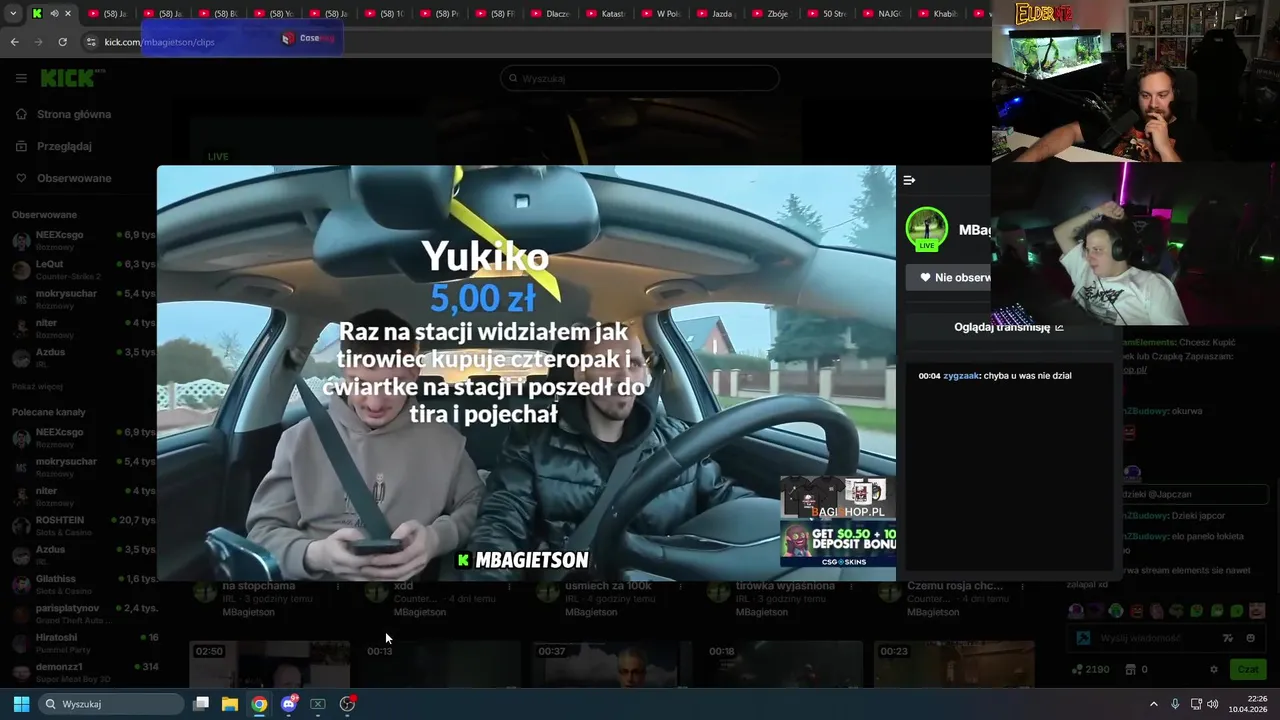1280x720 pixels.
Task: Open the Windows Start menu
Action: [x=21, y=704]
